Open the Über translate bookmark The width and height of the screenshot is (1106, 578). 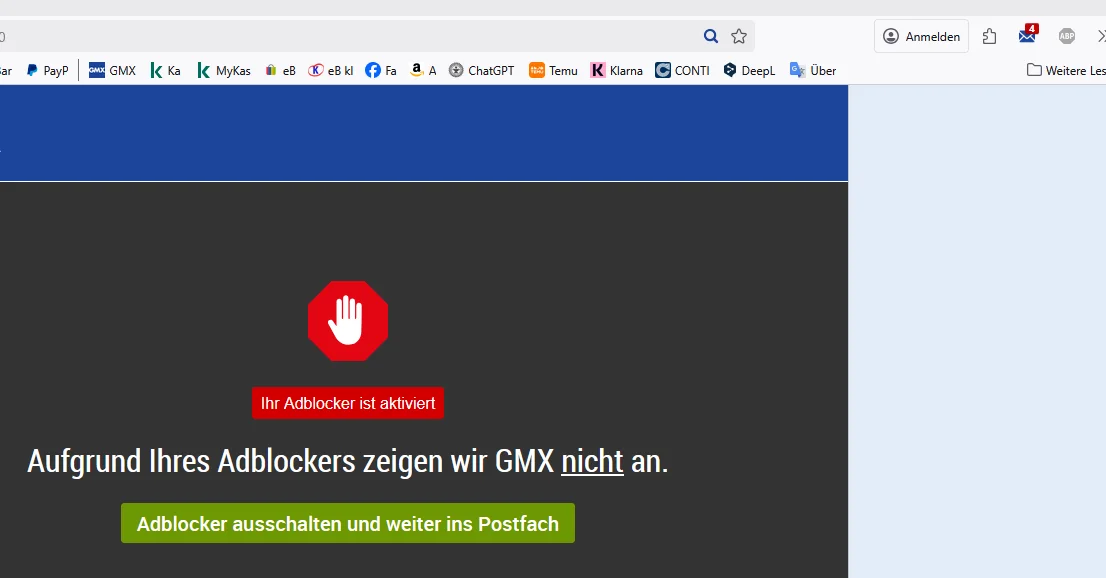pos(813,71)
